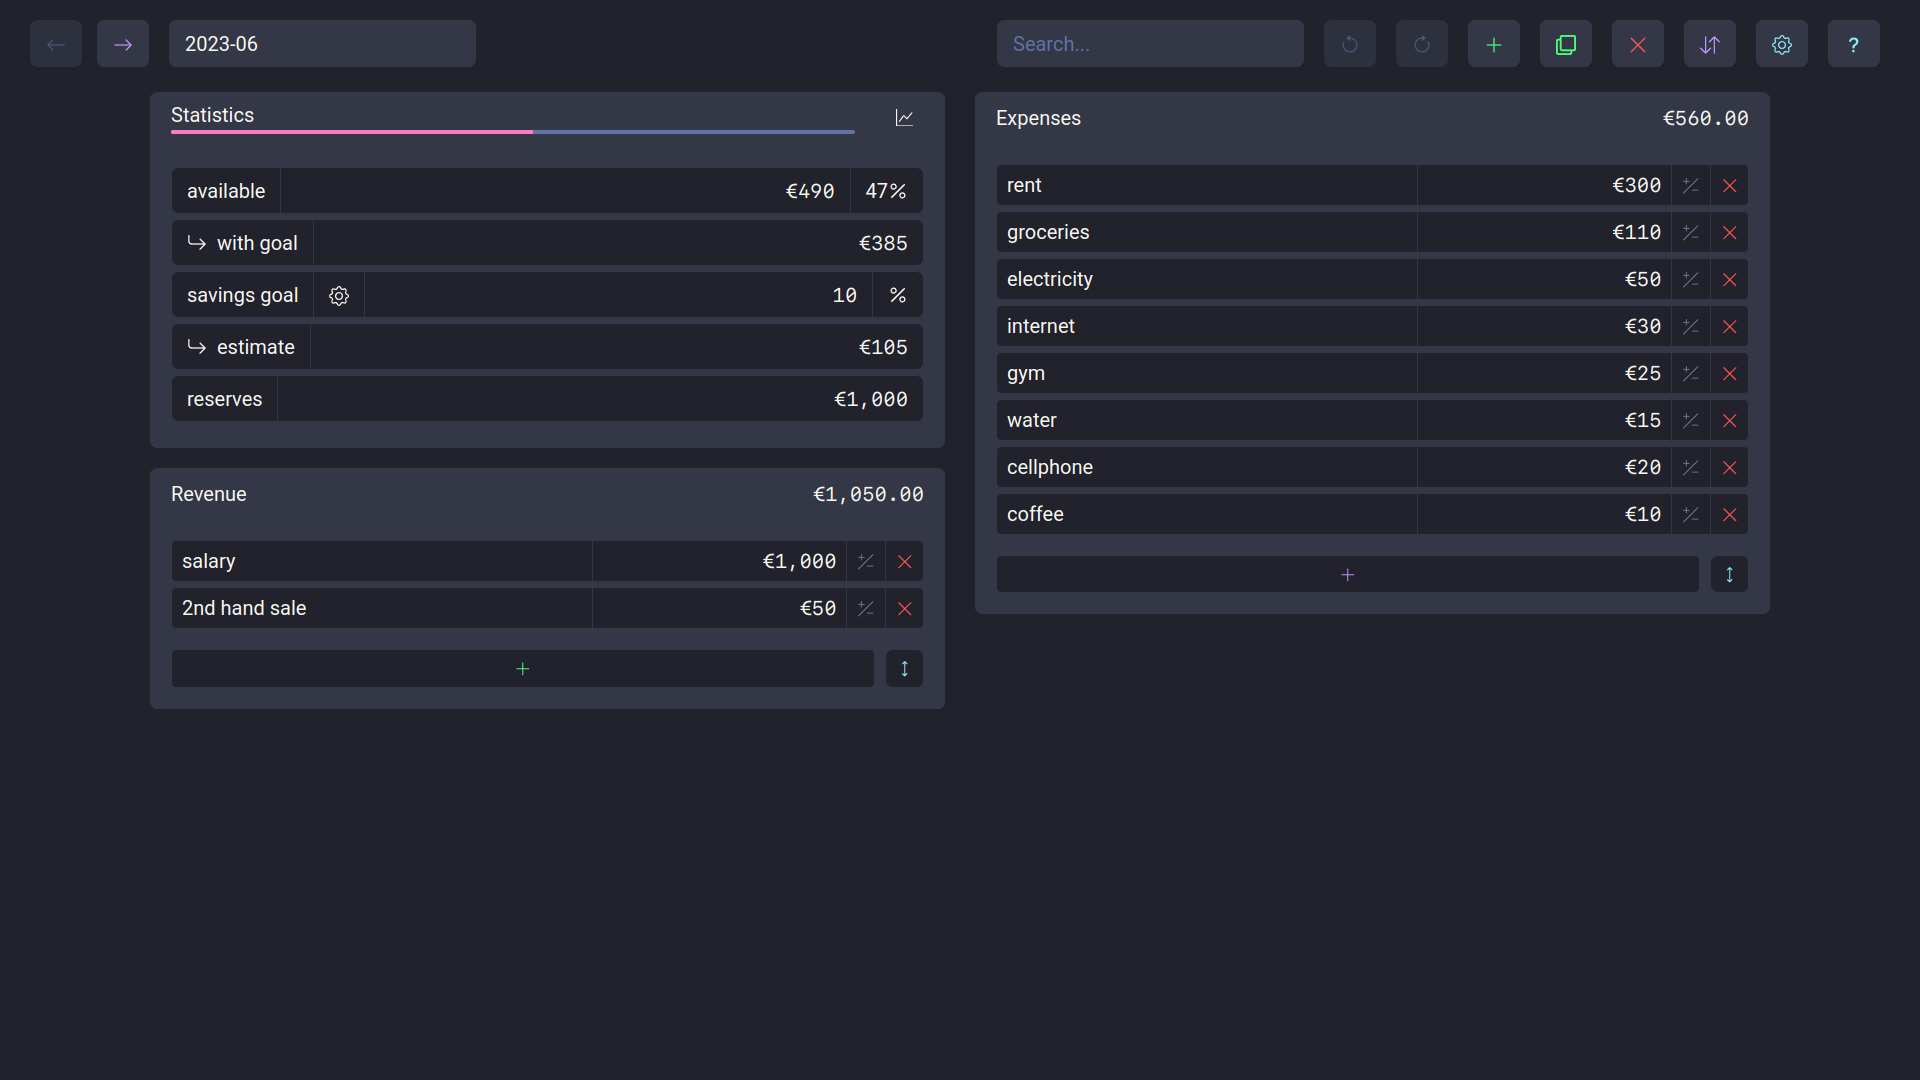The image size is (1920, 1080).
Task: Remove the internet expense row
Action: (1729, 326)
